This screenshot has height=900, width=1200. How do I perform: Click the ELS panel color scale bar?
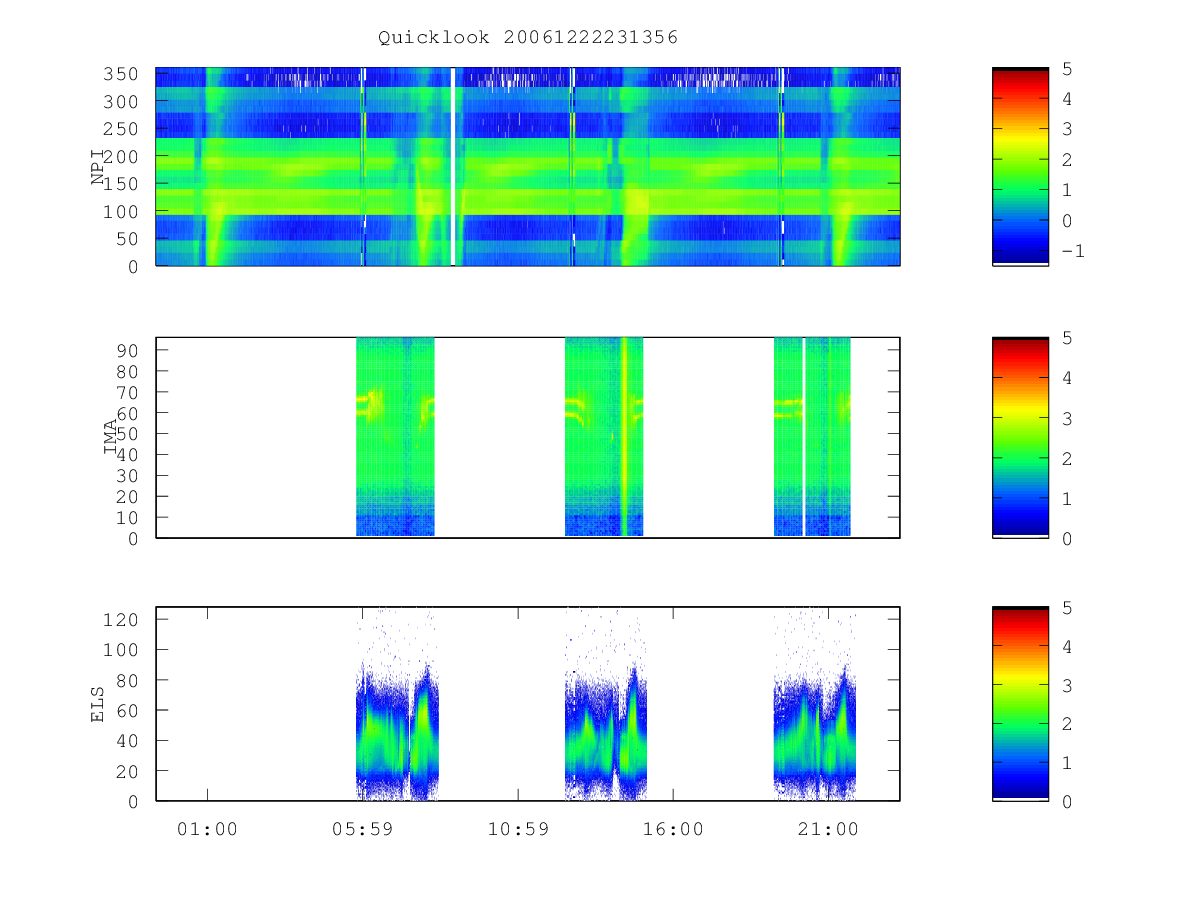(1020, 703)
